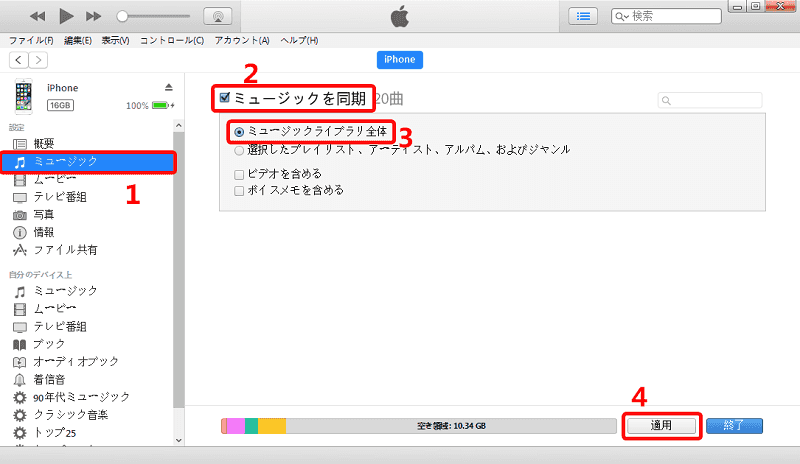Viewport: 800px width, 464px height.
Task: Open the AirPlay output button
Action: [218, 16]
